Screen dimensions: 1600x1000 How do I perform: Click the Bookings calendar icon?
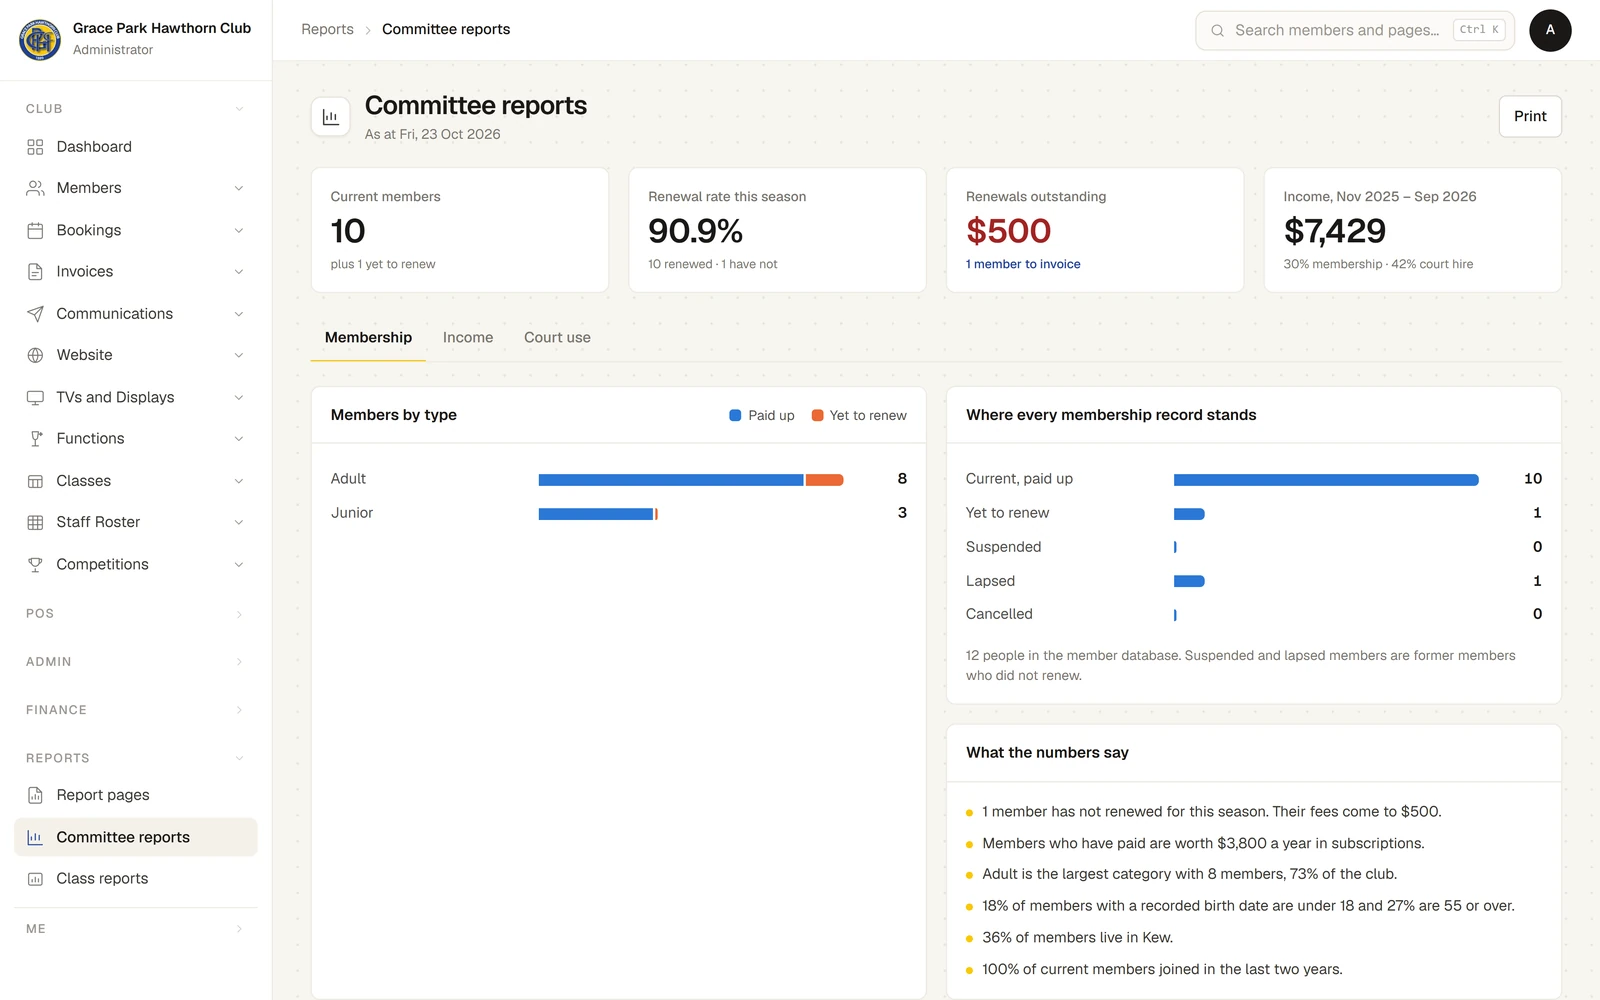(35, 230)
